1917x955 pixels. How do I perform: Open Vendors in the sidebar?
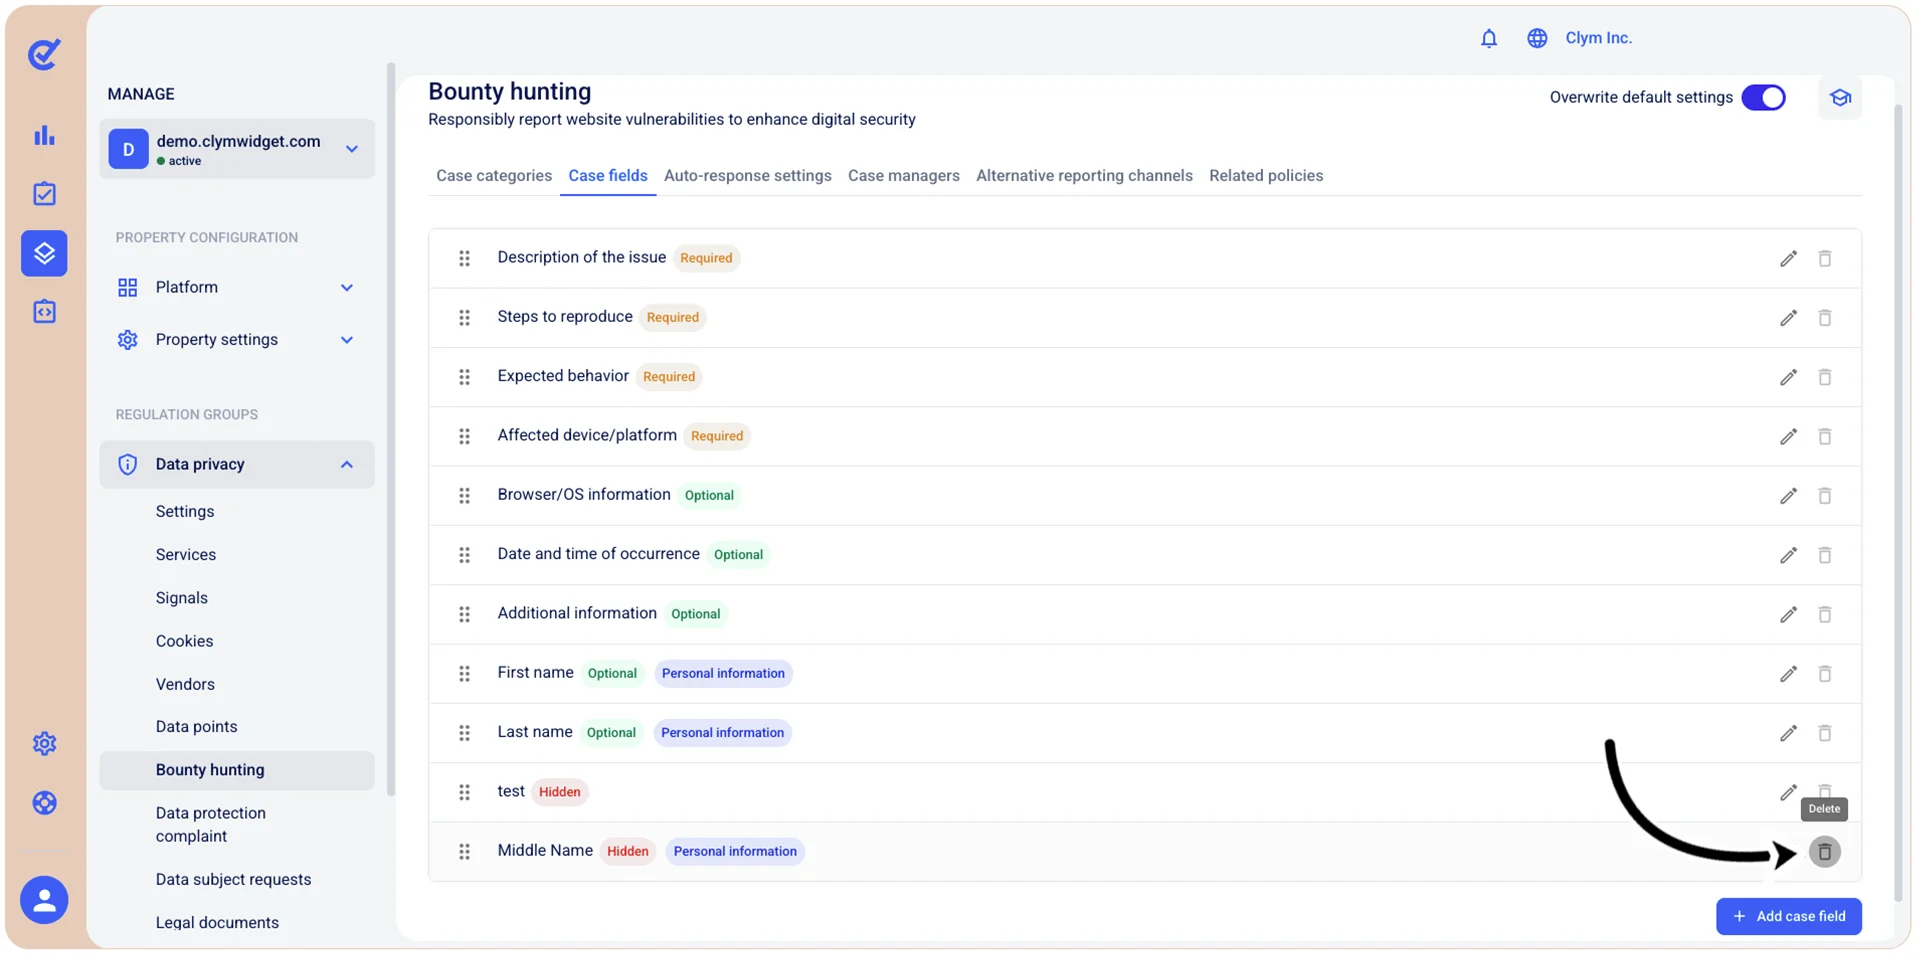[185, 684]
